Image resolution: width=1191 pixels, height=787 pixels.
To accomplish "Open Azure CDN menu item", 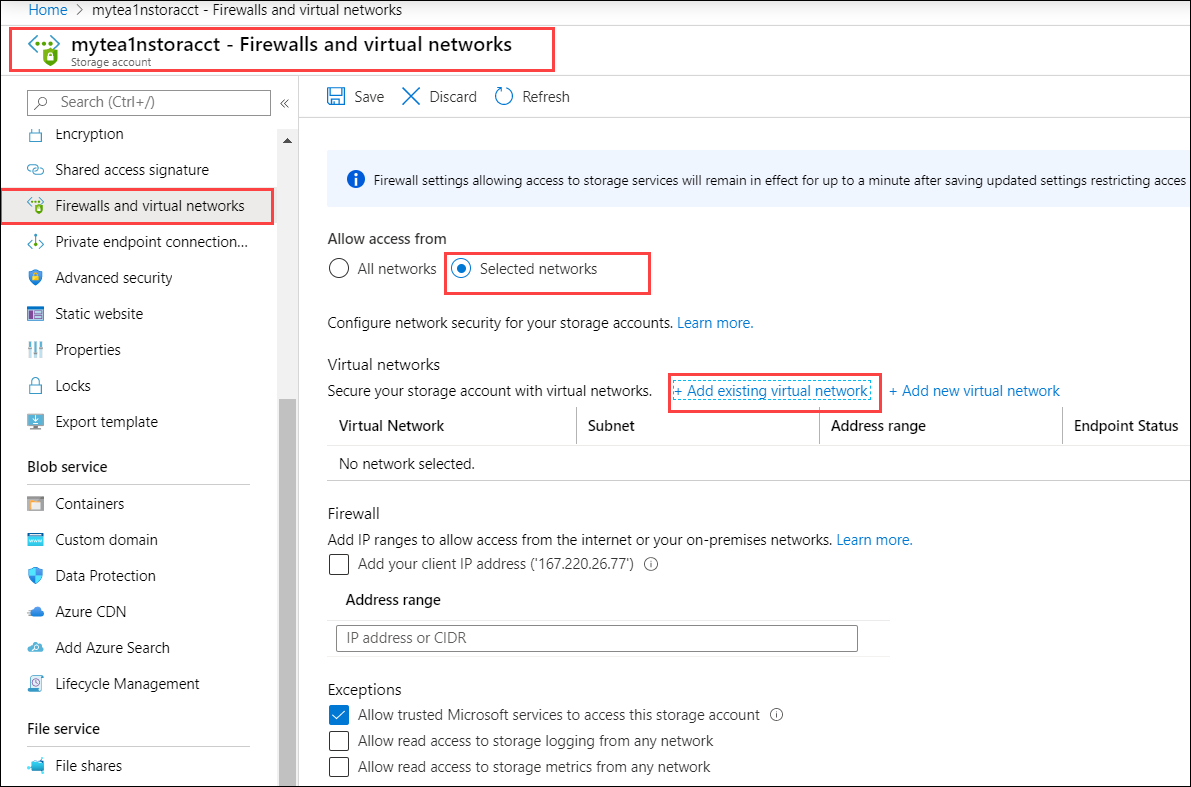I will [90, 612].
